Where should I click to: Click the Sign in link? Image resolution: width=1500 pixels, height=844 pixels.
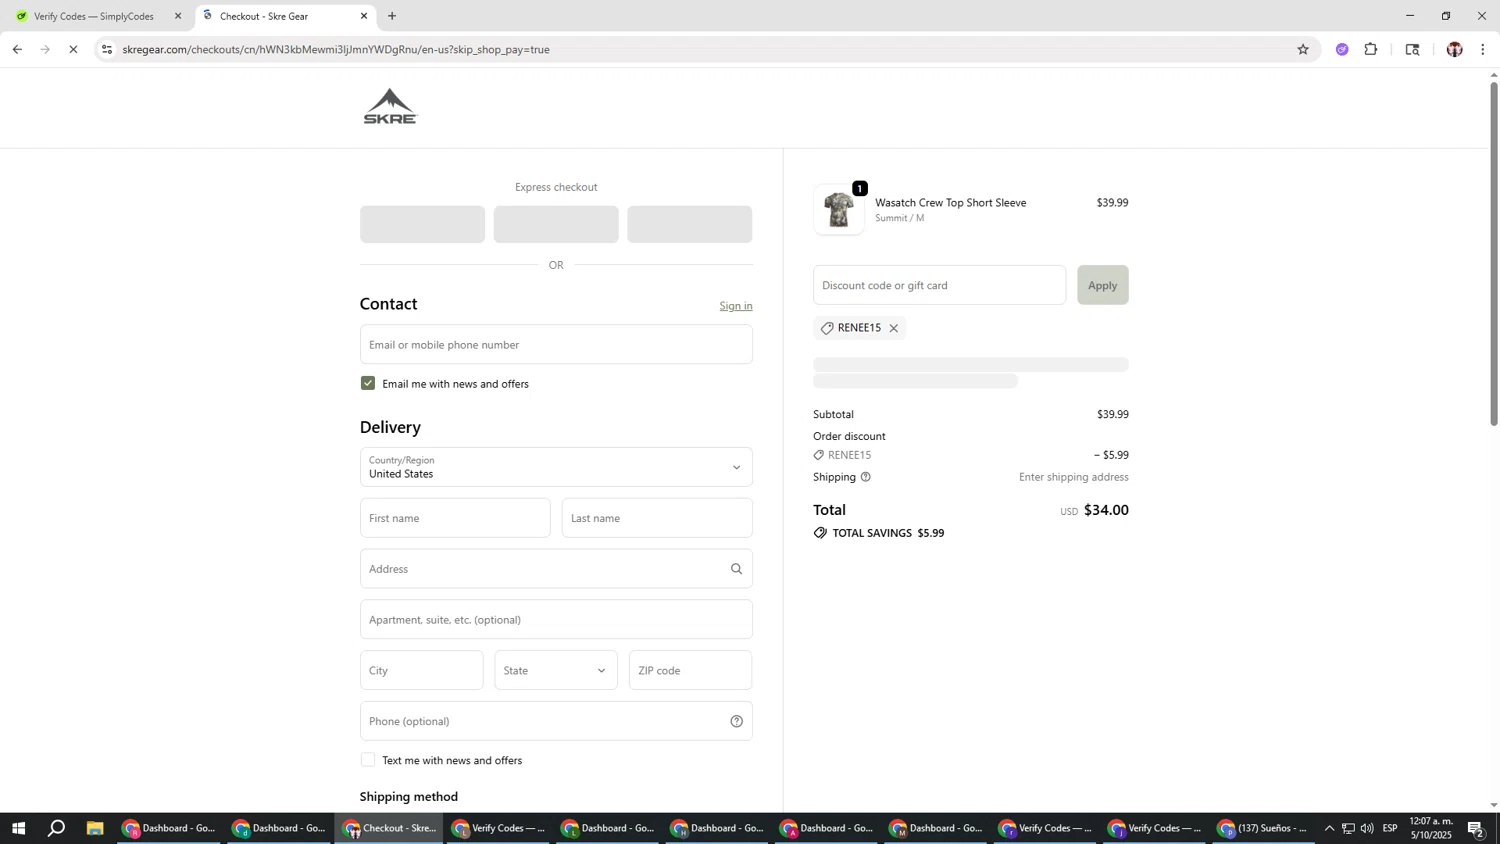click(736, 306)
